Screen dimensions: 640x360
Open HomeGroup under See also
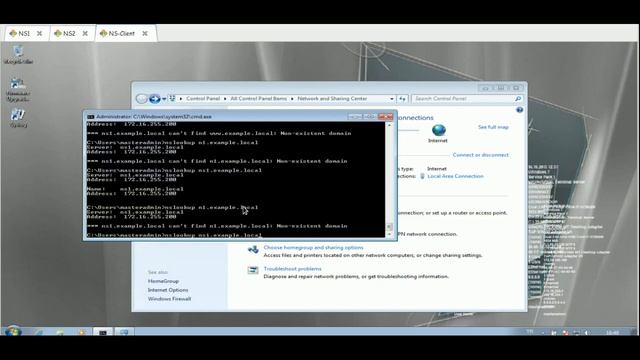pyautogui.click(x=163, y=281)
